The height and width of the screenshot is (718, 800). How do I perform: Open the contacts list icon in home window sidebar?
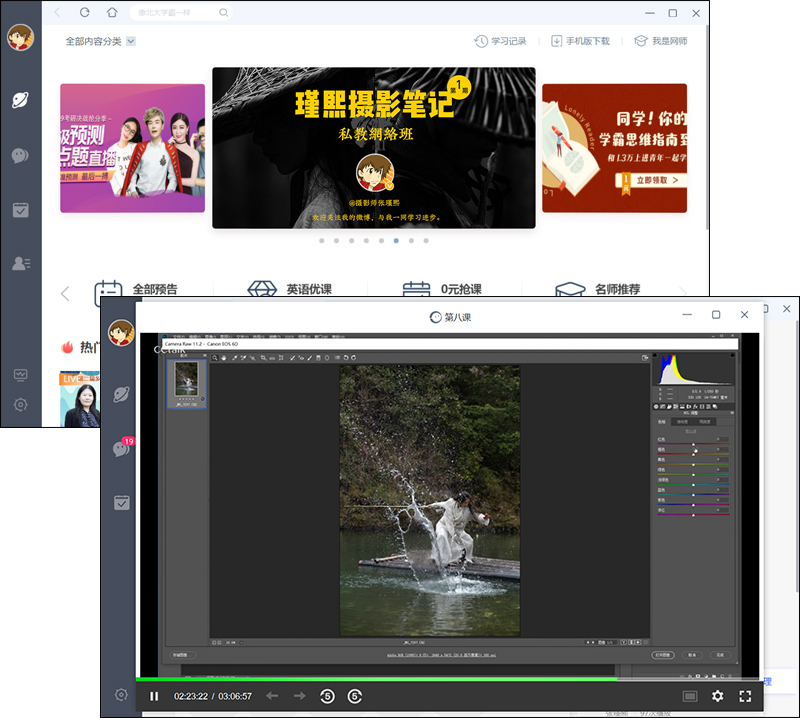coord(21,263)
